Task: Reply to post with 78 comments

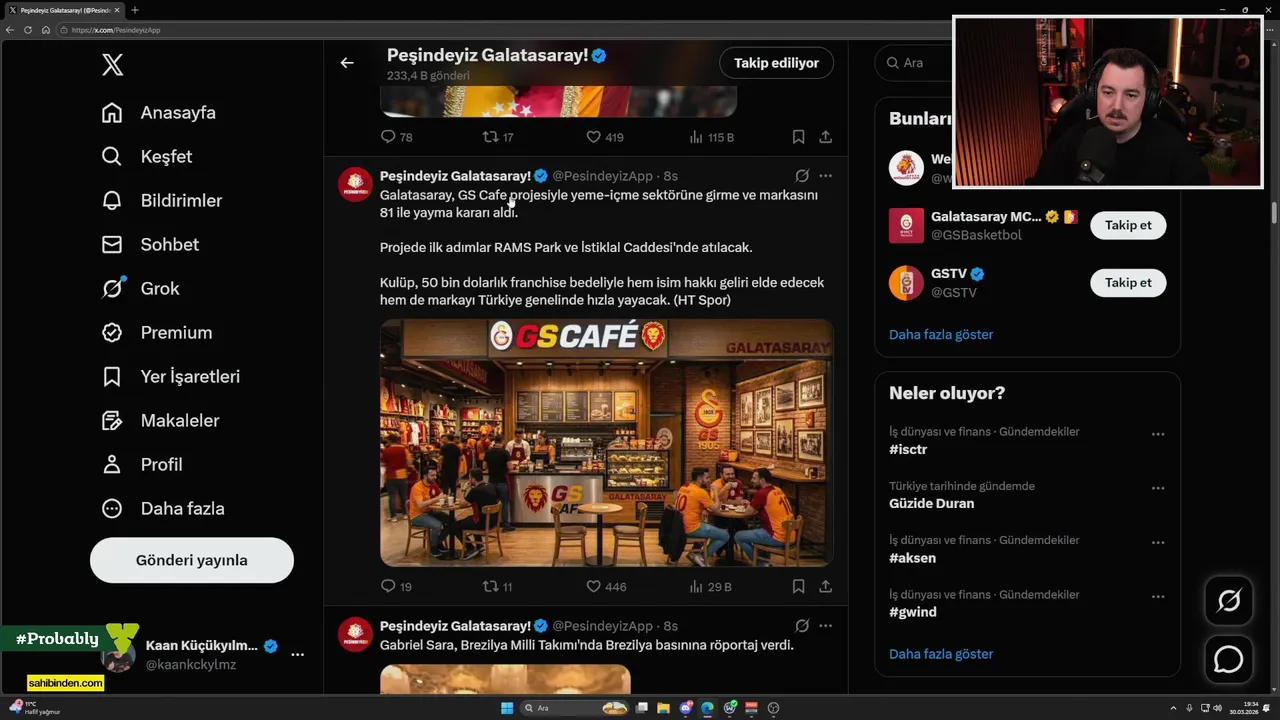Action: pyautogui.click(x=396, y=137)
